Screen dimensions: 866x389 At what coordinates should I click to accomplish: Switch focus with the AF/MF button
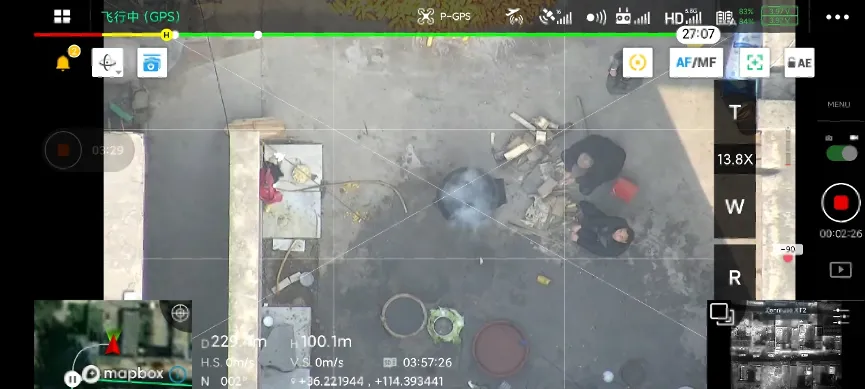coord(696,62)
